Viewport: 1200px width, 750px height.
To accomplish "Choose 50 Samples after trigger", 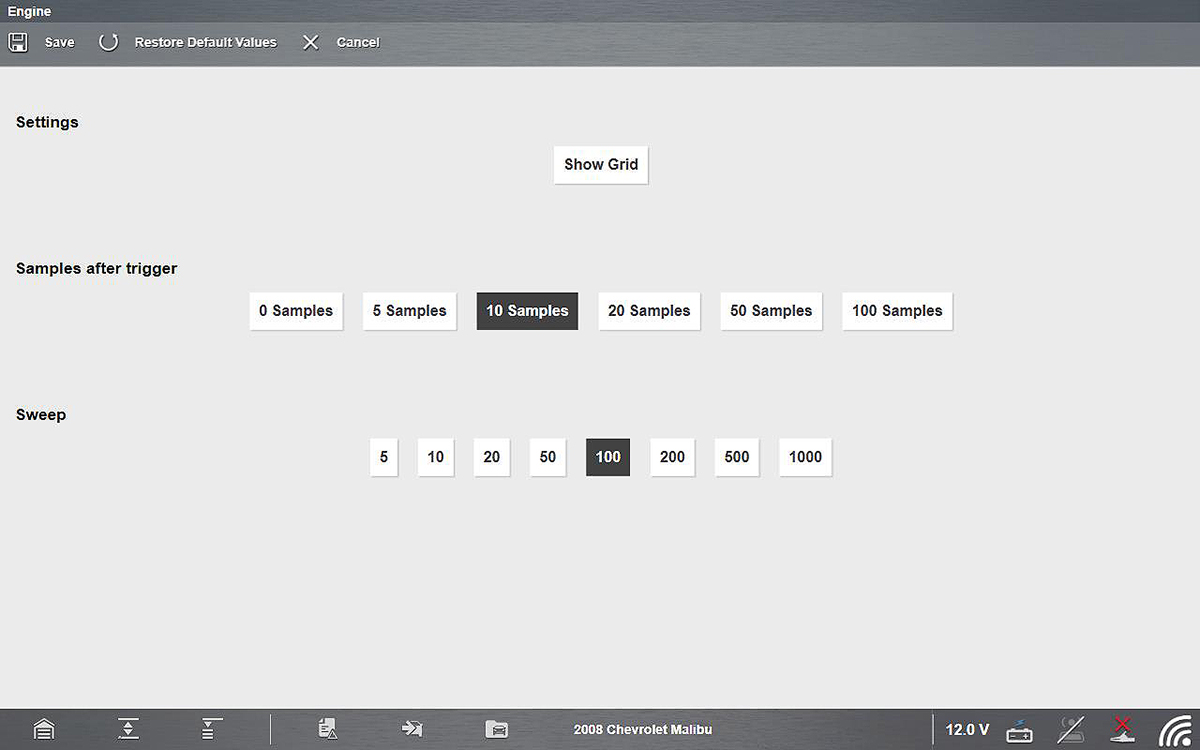I will [x=771, y=311].
